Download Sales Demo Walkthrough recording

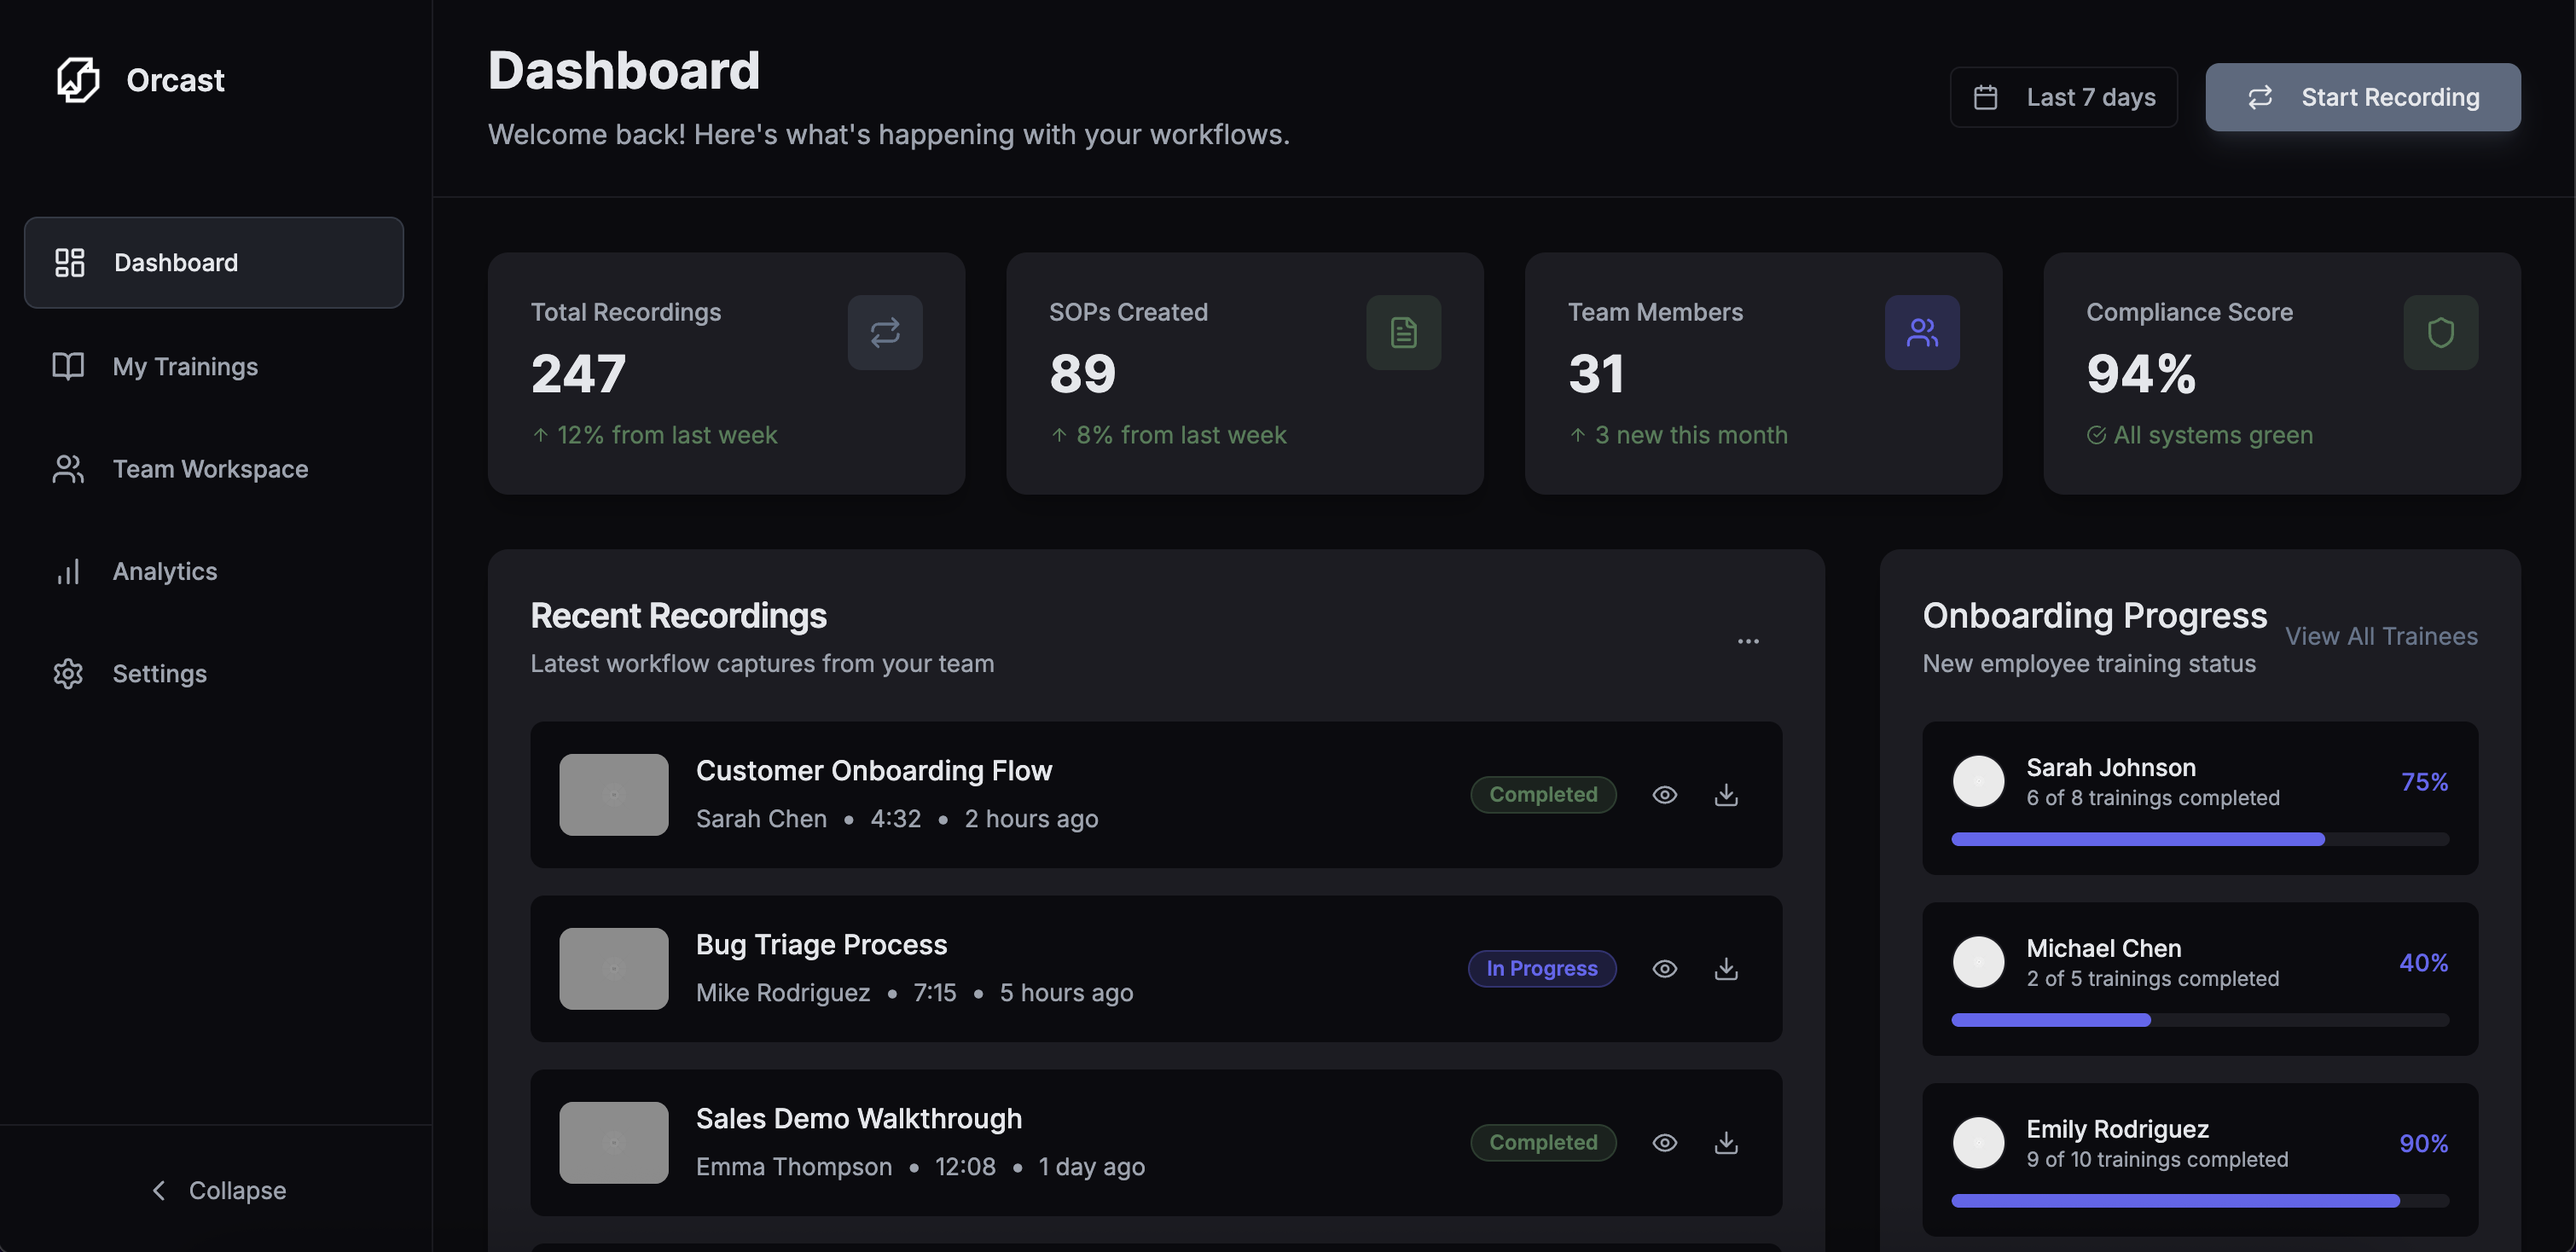1726,1142
